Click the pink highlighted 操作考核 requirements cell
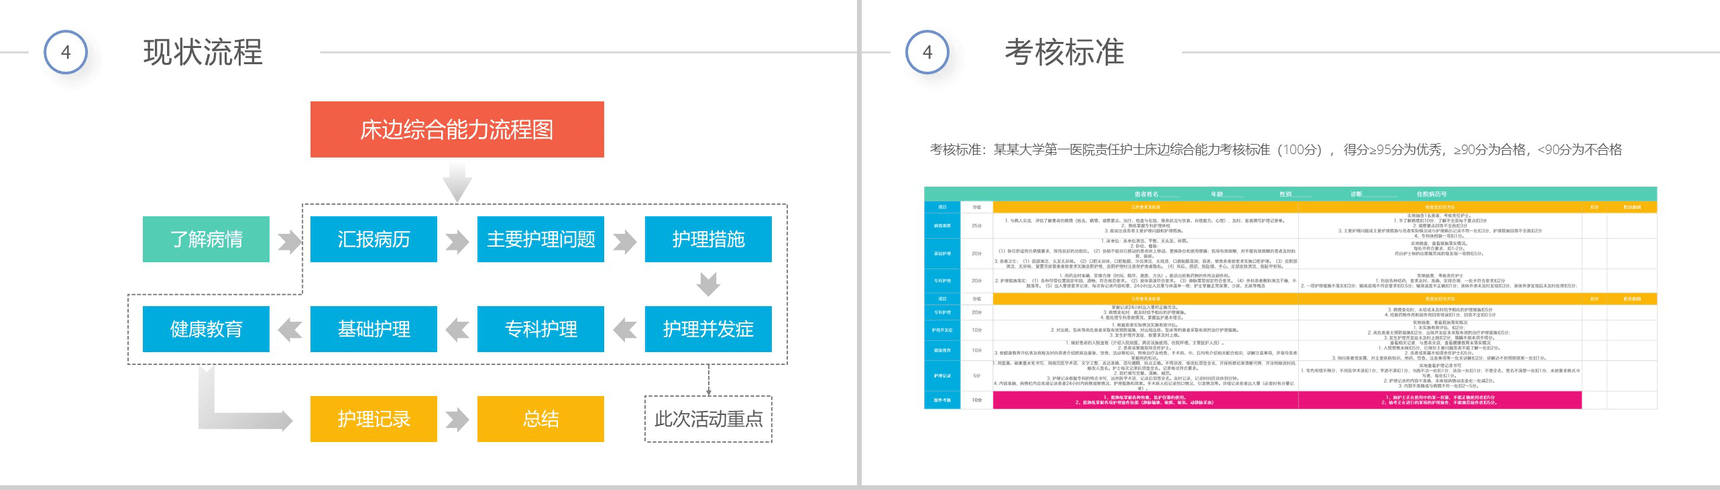Screen dimensions: 1720x490 pos(1145,400)
